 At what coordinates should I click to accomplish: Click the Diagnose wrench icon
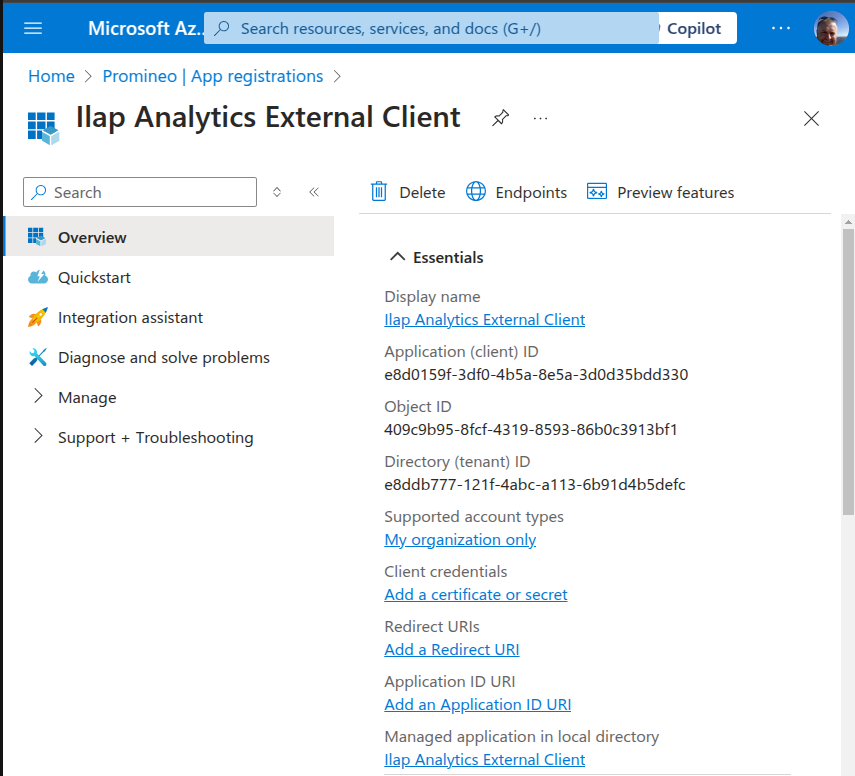pyautogui.click(x=38, y=357)
